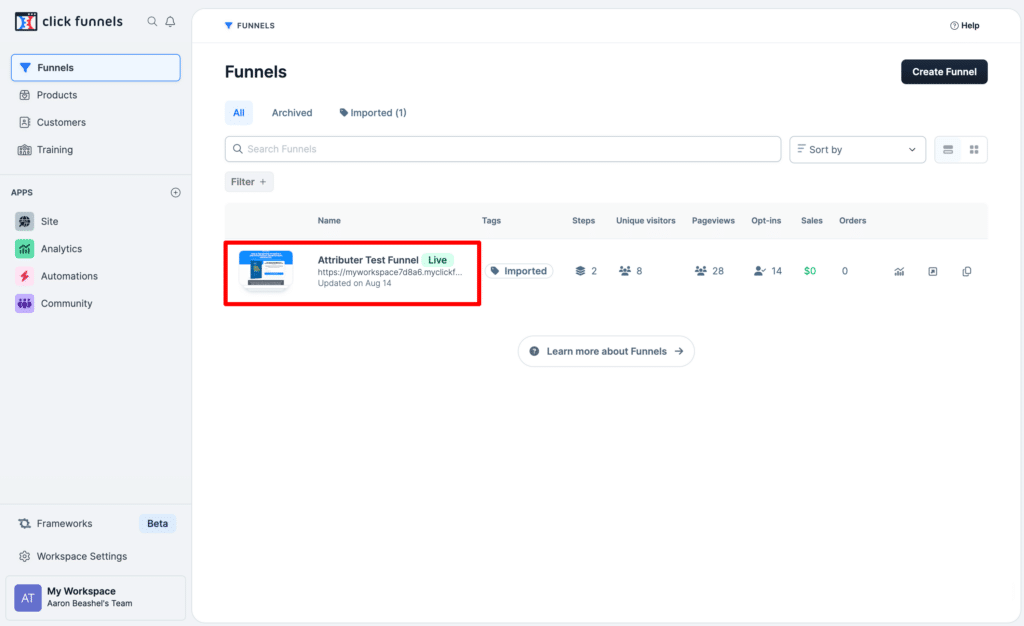1024x626 pixels.
Task: Click the unique visitors icon showing 8
Action: pos(625,271)
